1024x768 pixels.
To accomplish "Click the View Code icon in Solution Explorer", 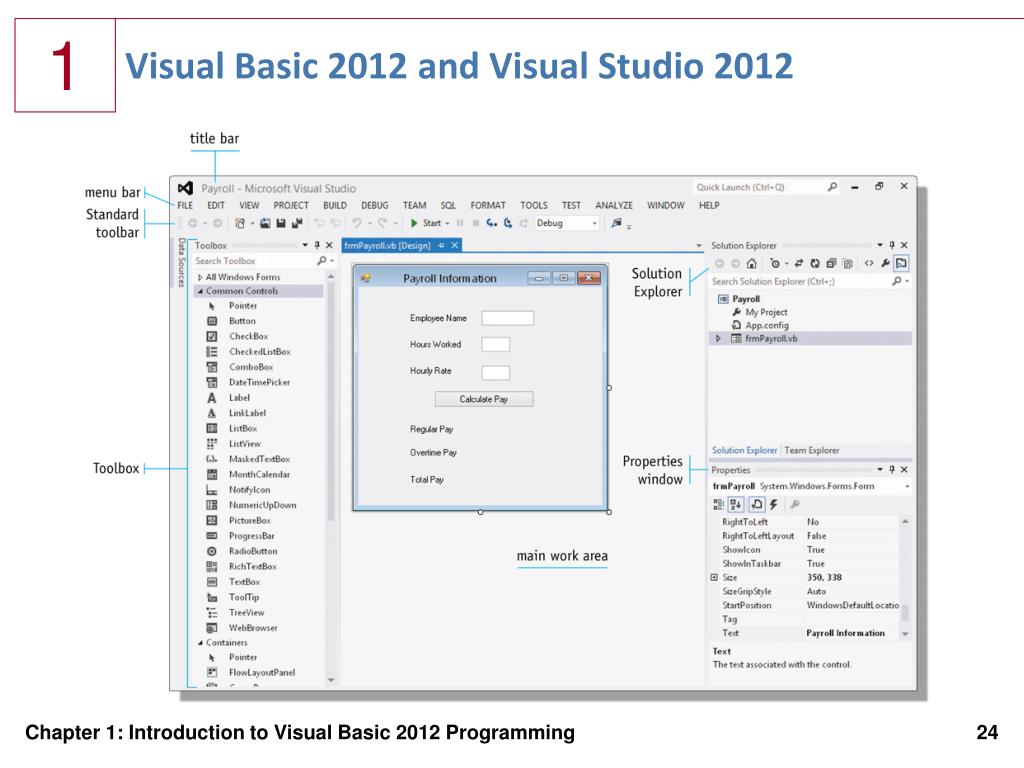I will click(x=869, y=264).
